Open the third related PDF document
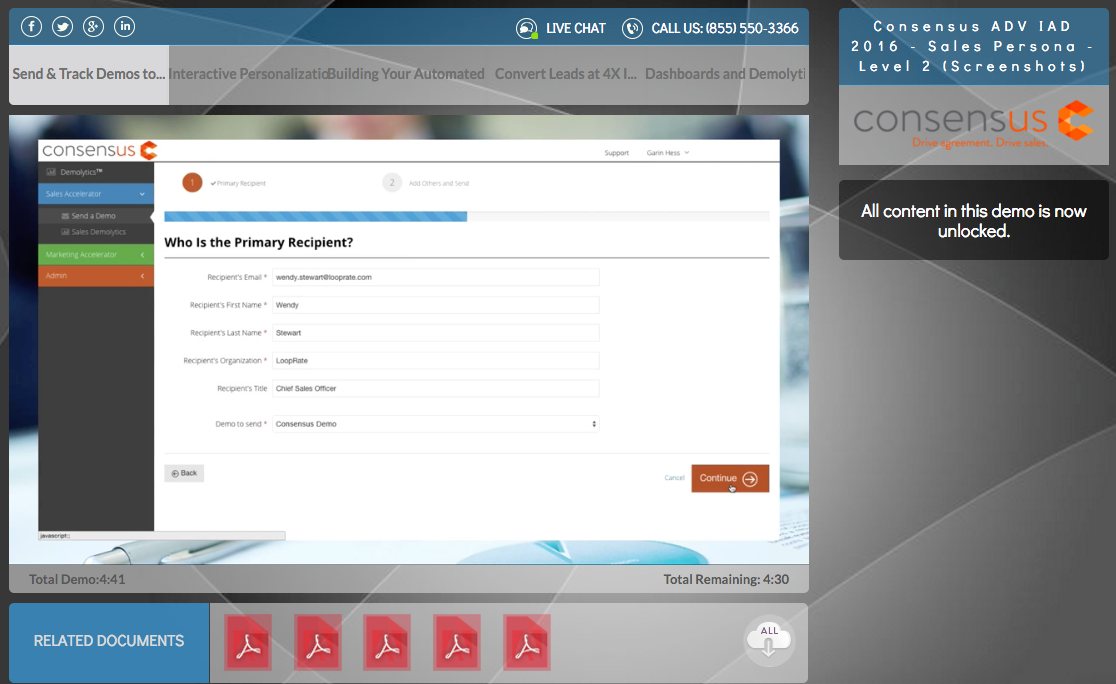This screenshot has height=684, width=1116. point(386,643)
